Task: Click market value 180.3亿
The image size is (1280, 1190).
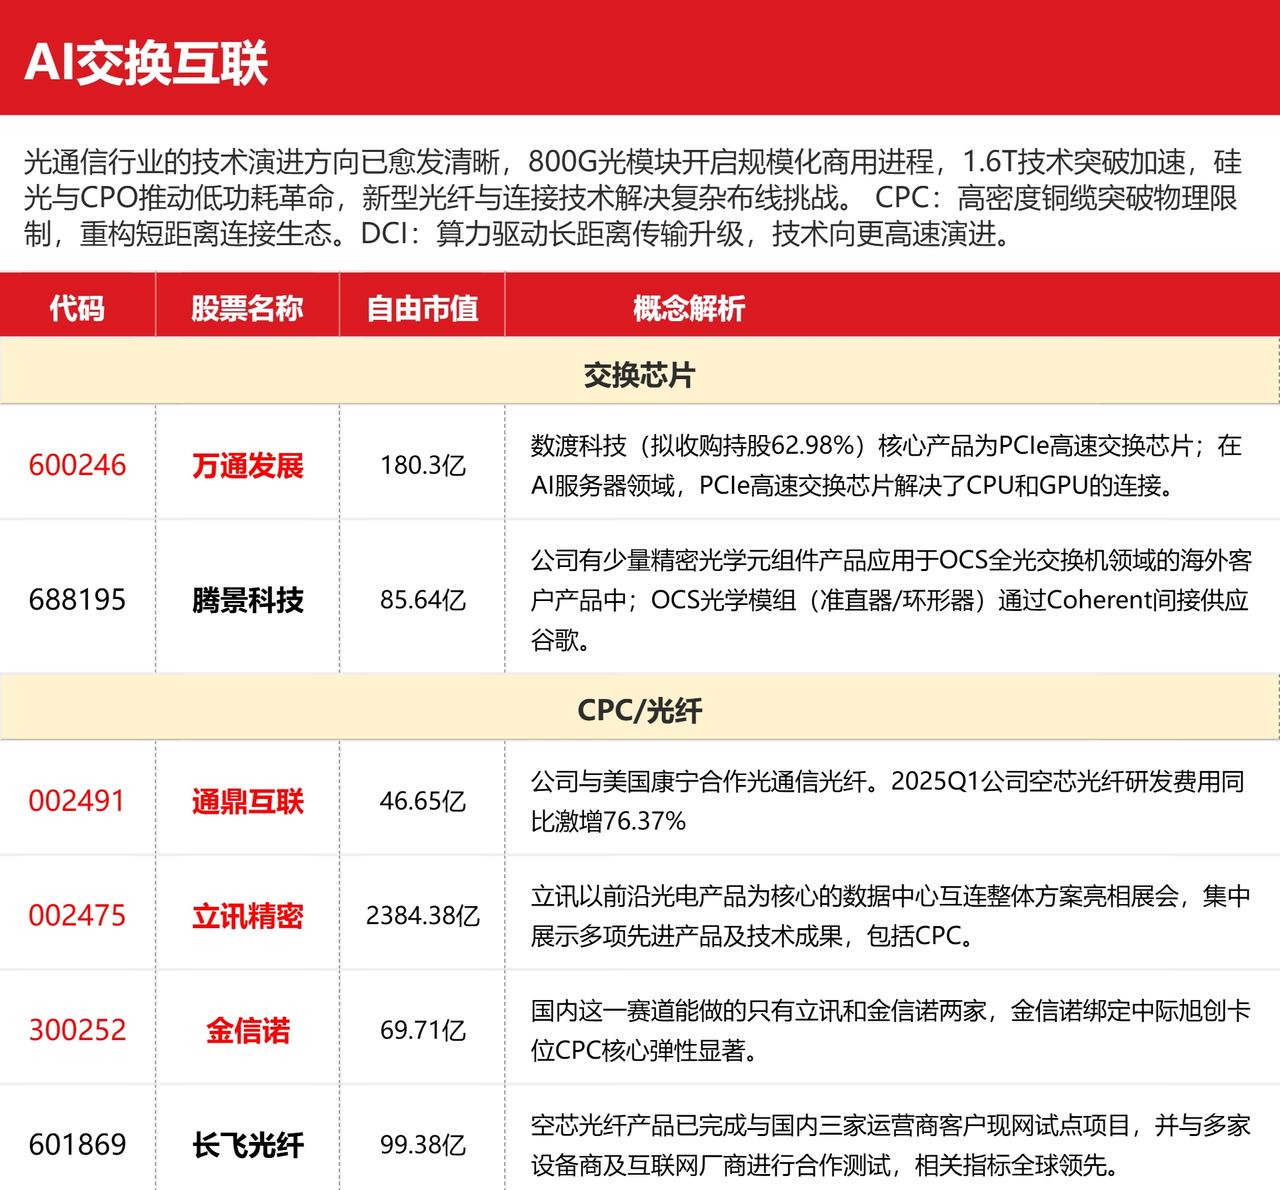Action: [x=422, y=465]
